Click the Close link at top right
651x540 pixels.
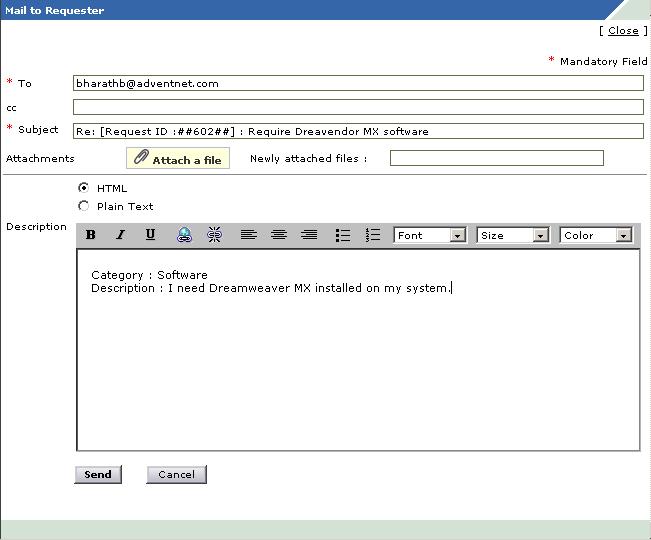click(623, 31)
